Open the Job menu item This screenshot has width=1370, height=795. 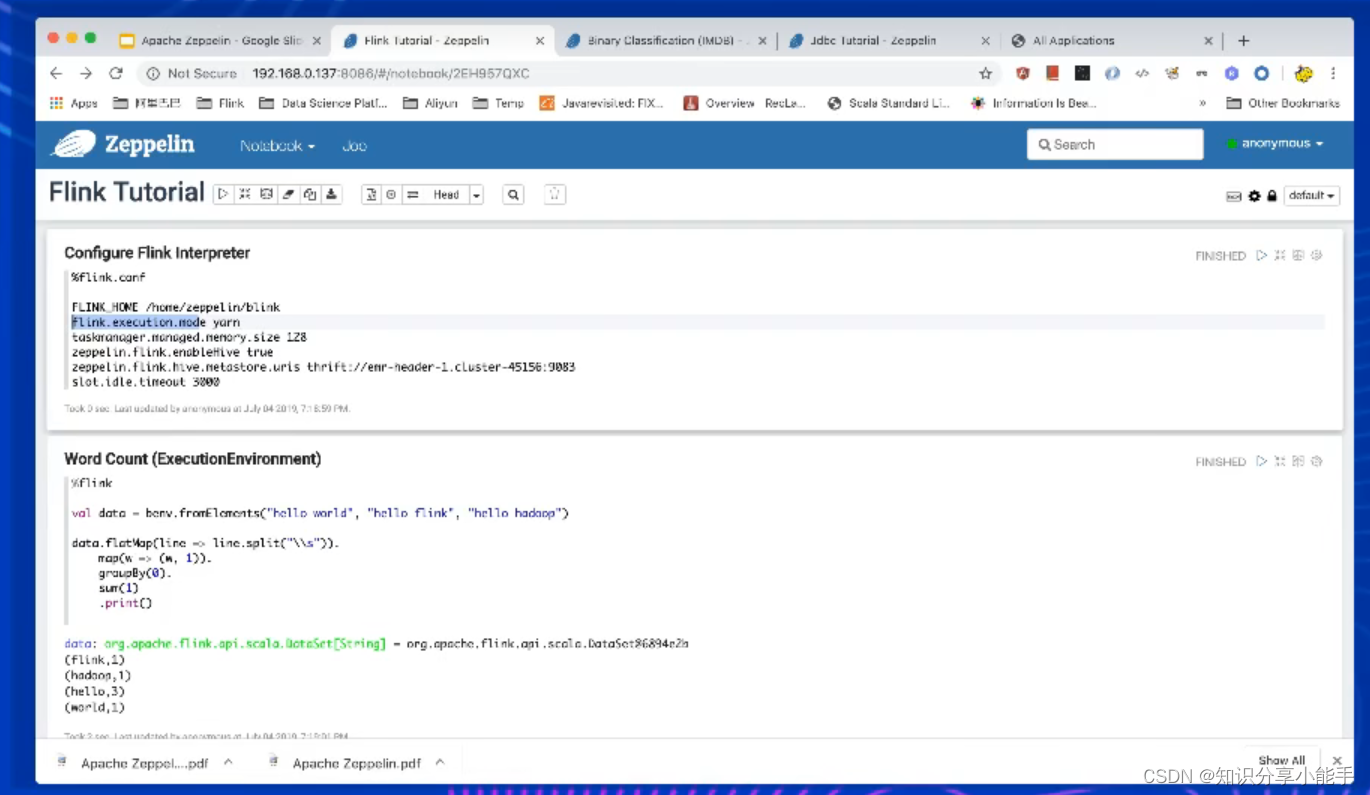click(x=354, y=145)
